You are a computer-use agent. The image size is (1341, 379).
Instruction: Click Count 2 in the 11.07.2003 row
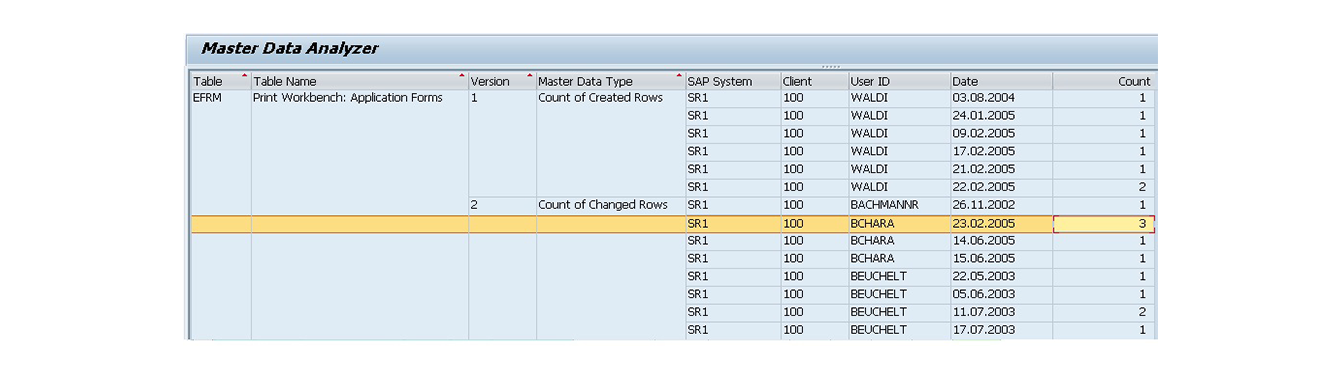[1103, 312]
